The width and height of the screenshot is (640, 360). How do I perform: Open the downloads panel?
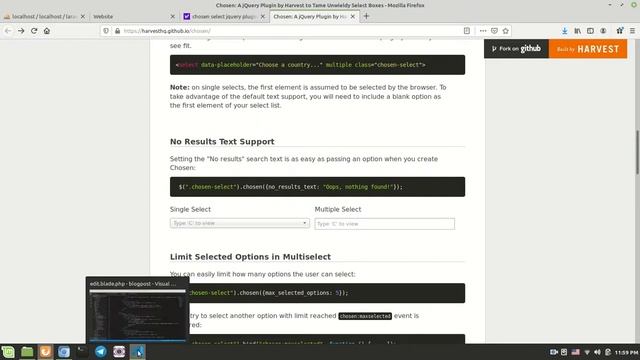coord(564,31)
